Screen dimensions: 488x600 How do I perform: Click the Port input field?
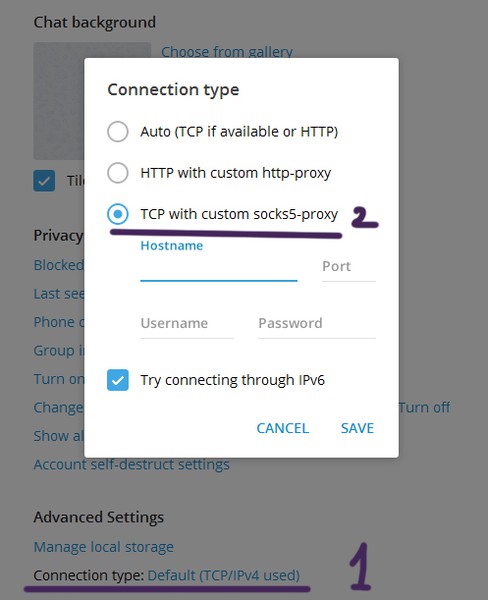tap(349, 268)
